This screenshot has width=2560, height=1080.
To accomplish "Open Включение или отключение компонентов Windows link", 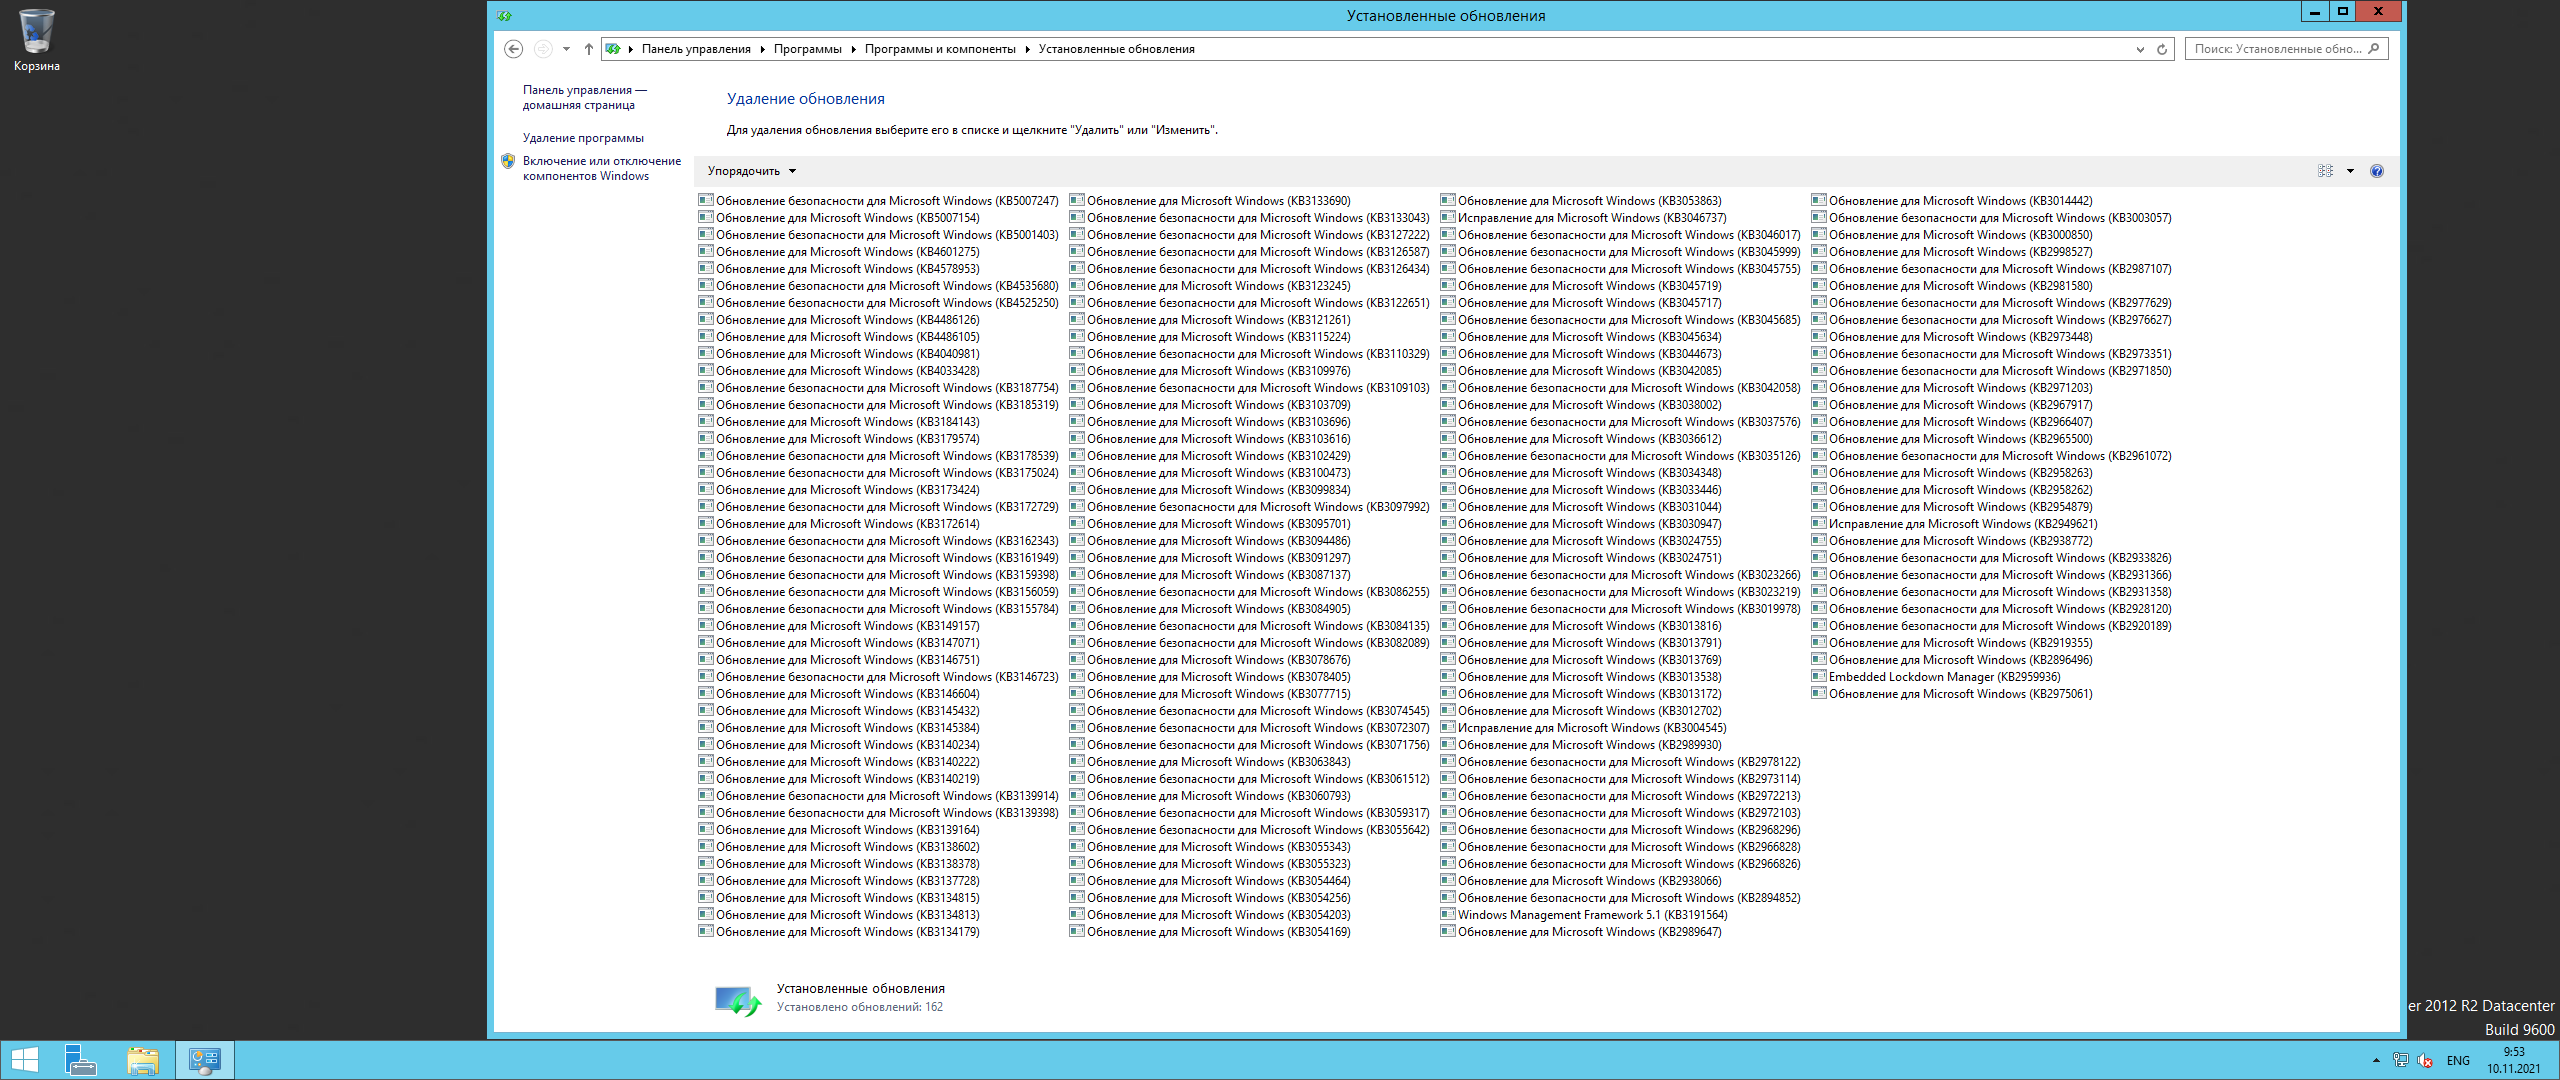I will coord(602,168).
